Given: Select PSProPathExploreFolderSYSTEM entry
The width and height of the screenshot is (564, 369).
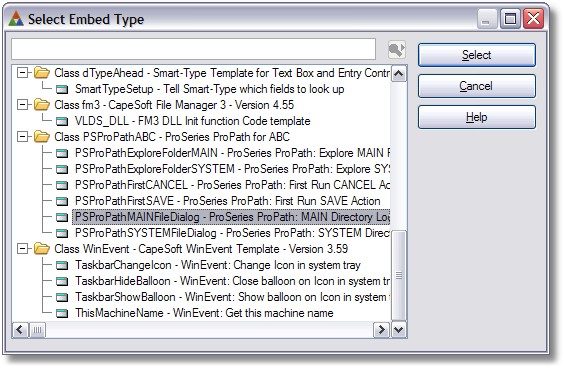Looking at the screenshot, I should click(x=232, y=169).
